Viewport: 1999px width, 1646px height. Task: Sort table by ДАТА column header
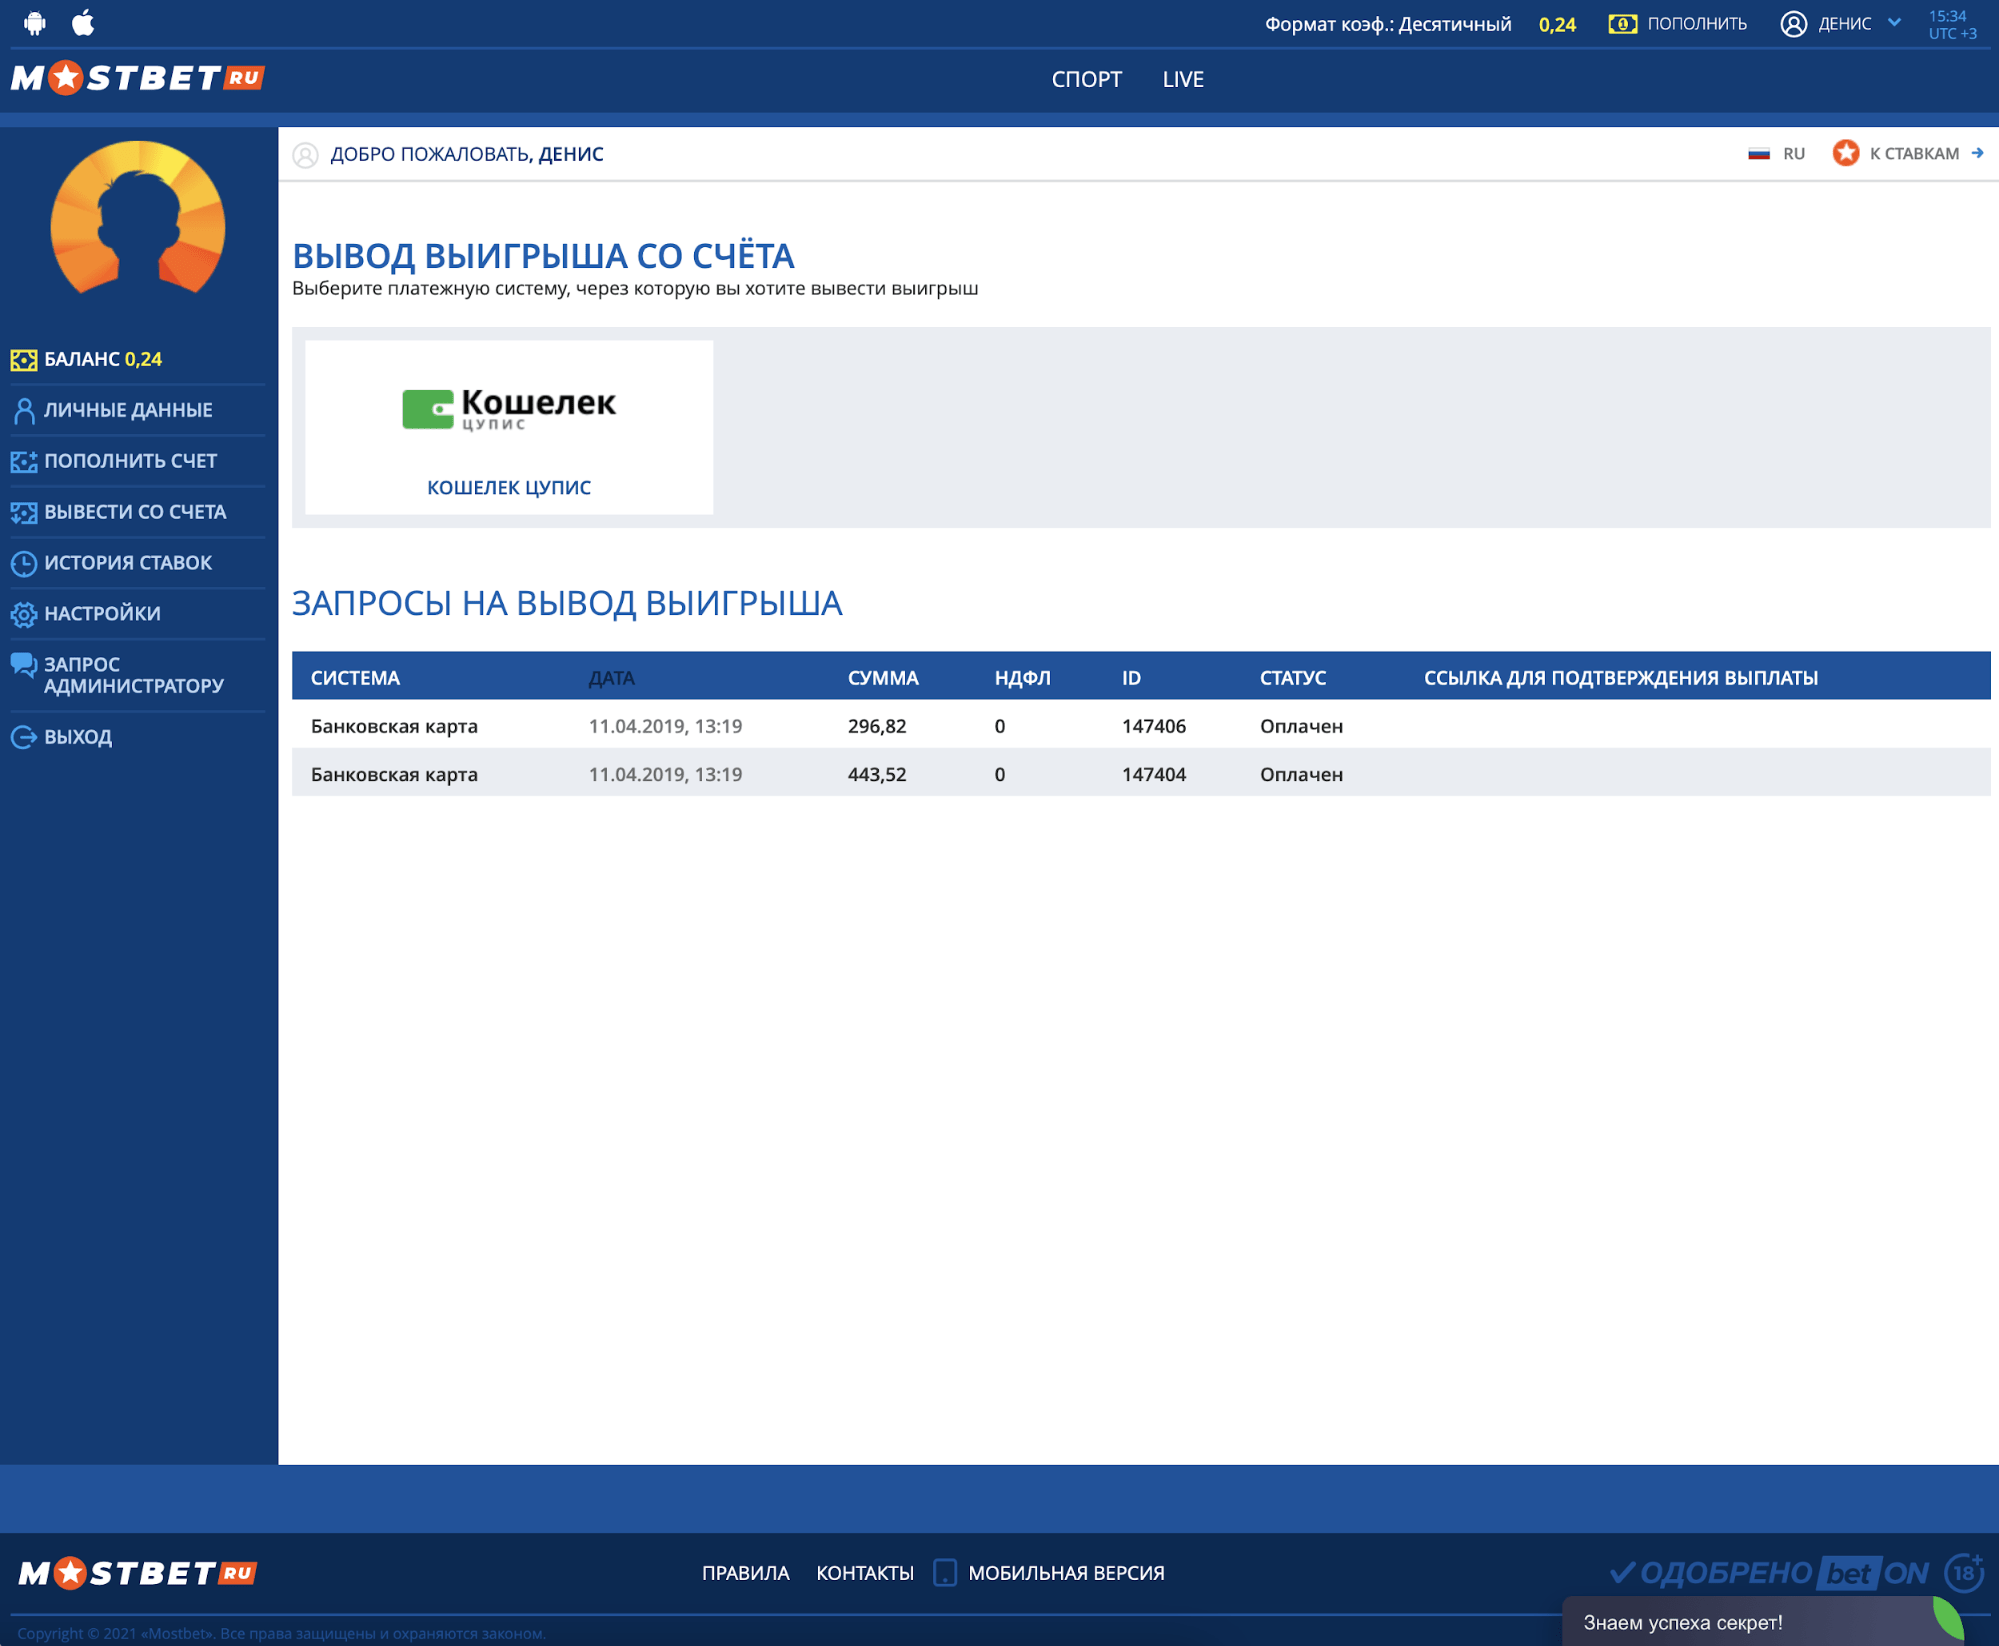tap(611, 678)
